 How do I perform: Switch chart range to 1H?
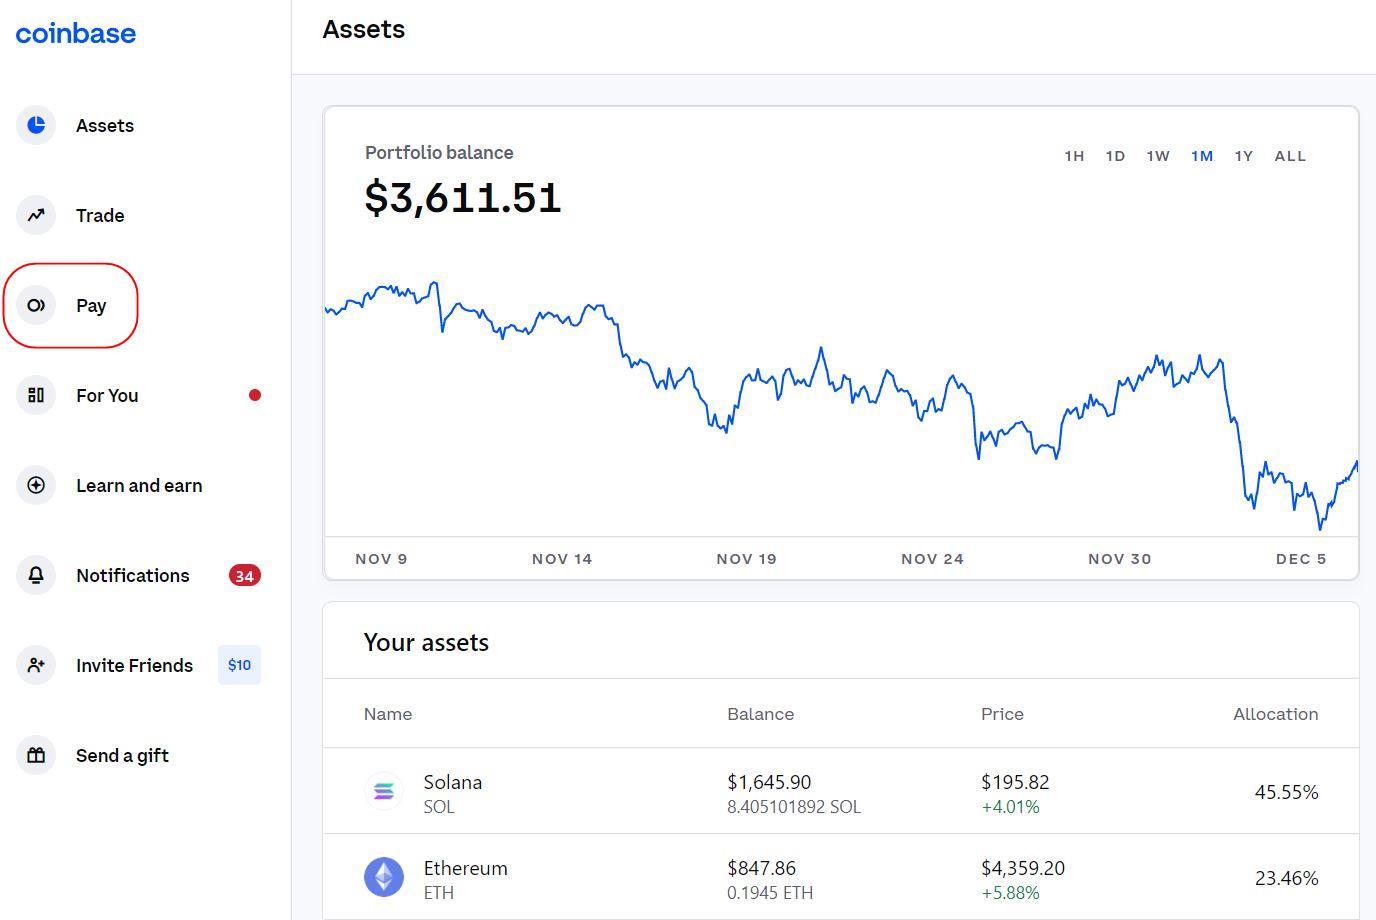click(x=1074, y=156)
